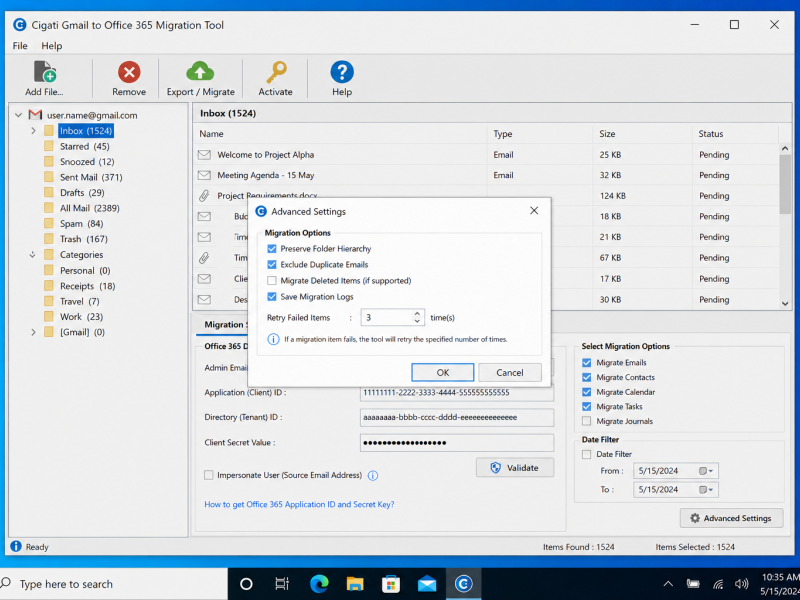800x600 pixels.
Task: Open How to get Office 365 Application ID link
Action: pos(299,505)
